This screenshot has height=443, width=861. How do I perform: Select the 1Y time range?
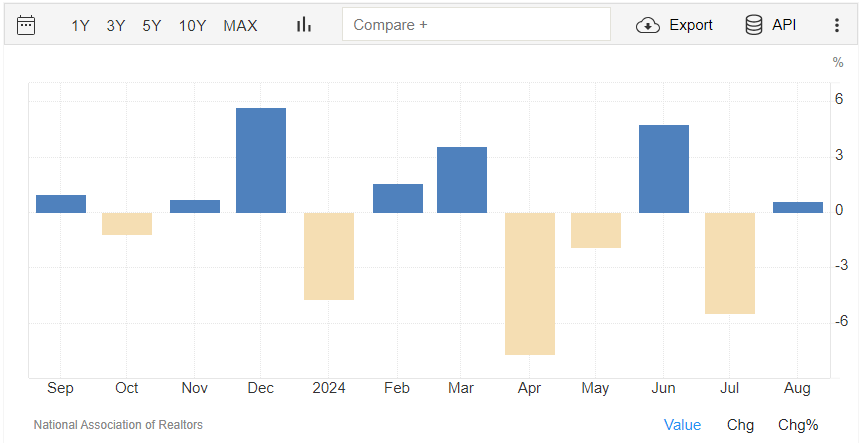(80, 26)
